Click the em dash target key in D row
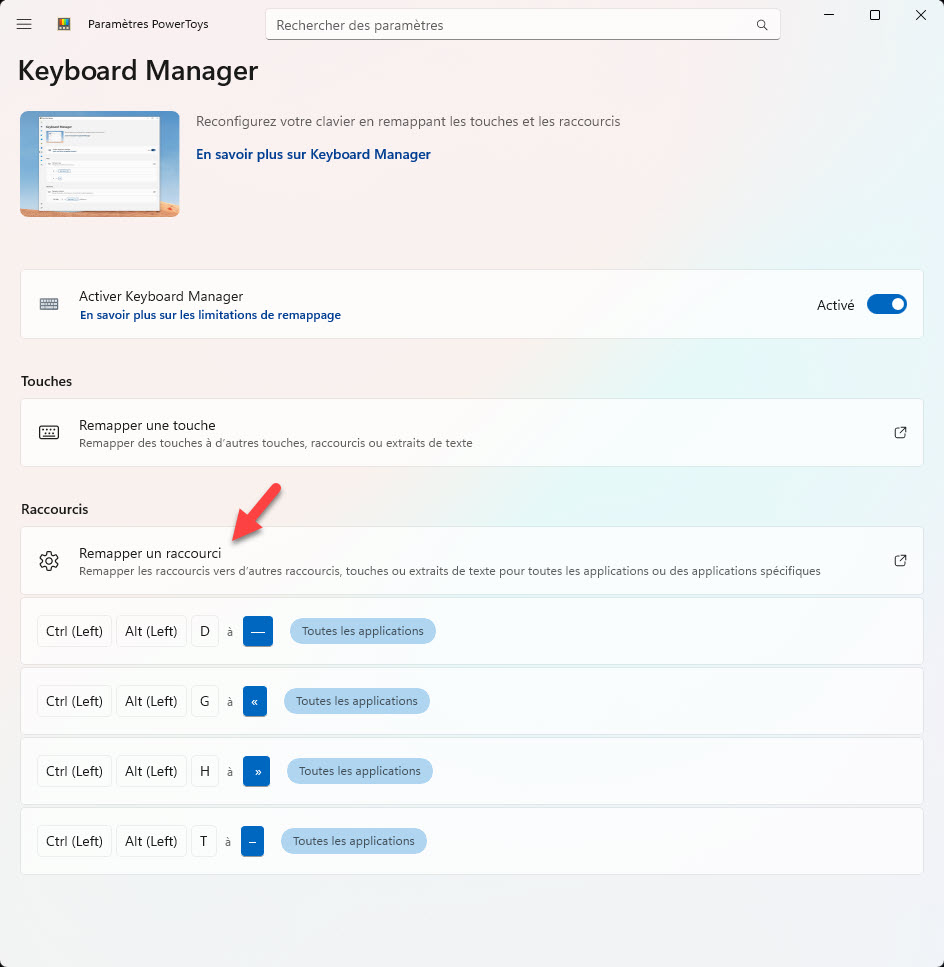The image size is (944, 967). tap(258, 632)
